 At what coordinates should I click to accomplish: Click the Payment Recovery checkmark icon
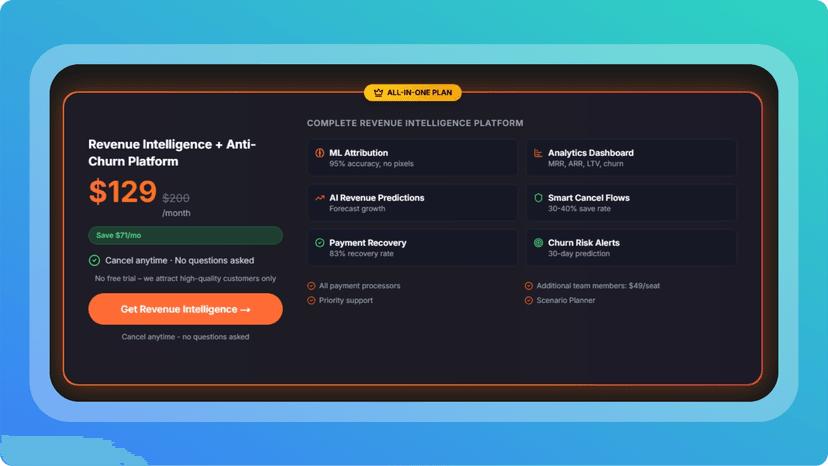tap(319, 243)
